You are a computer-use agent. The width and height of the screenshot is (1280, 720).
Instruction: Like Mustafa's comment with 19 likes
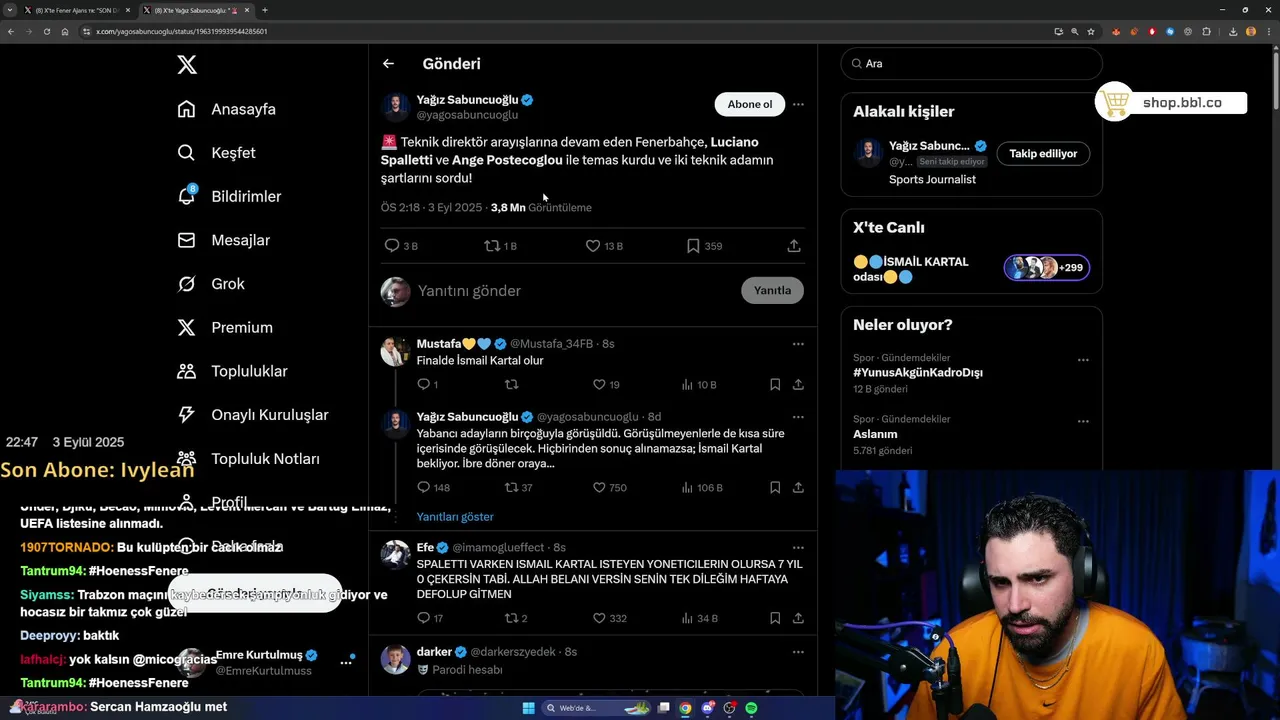pyautogui.click(x=599, y=384)
